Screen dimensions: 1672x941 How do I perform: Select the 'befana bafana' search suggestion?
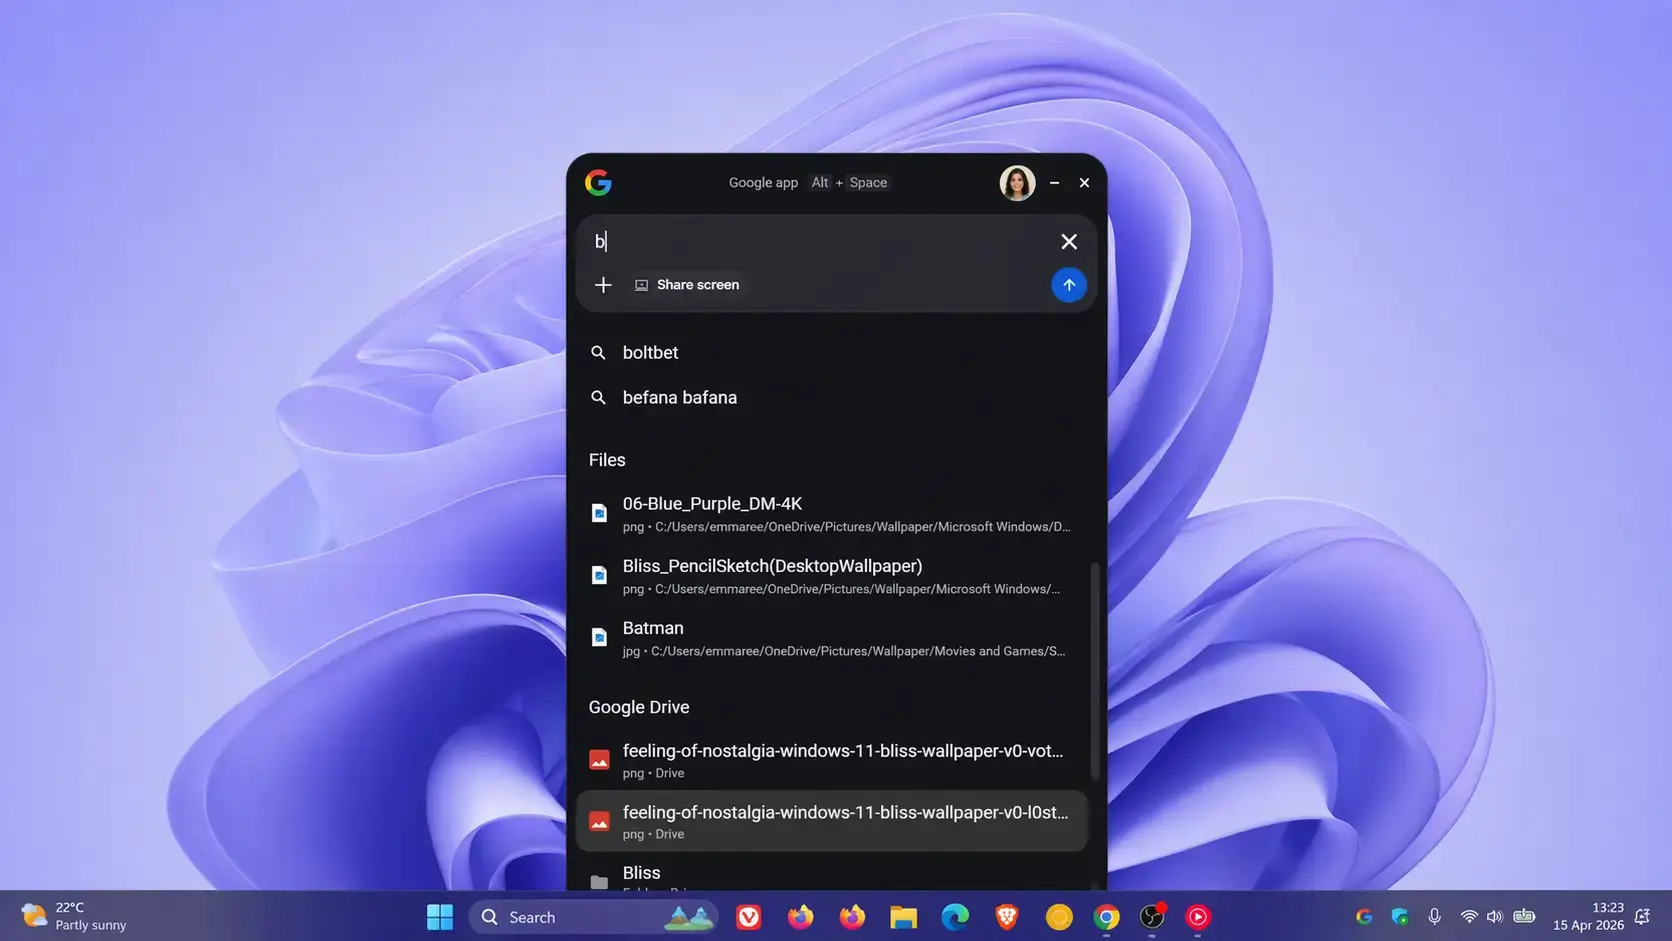pos(679,398)
